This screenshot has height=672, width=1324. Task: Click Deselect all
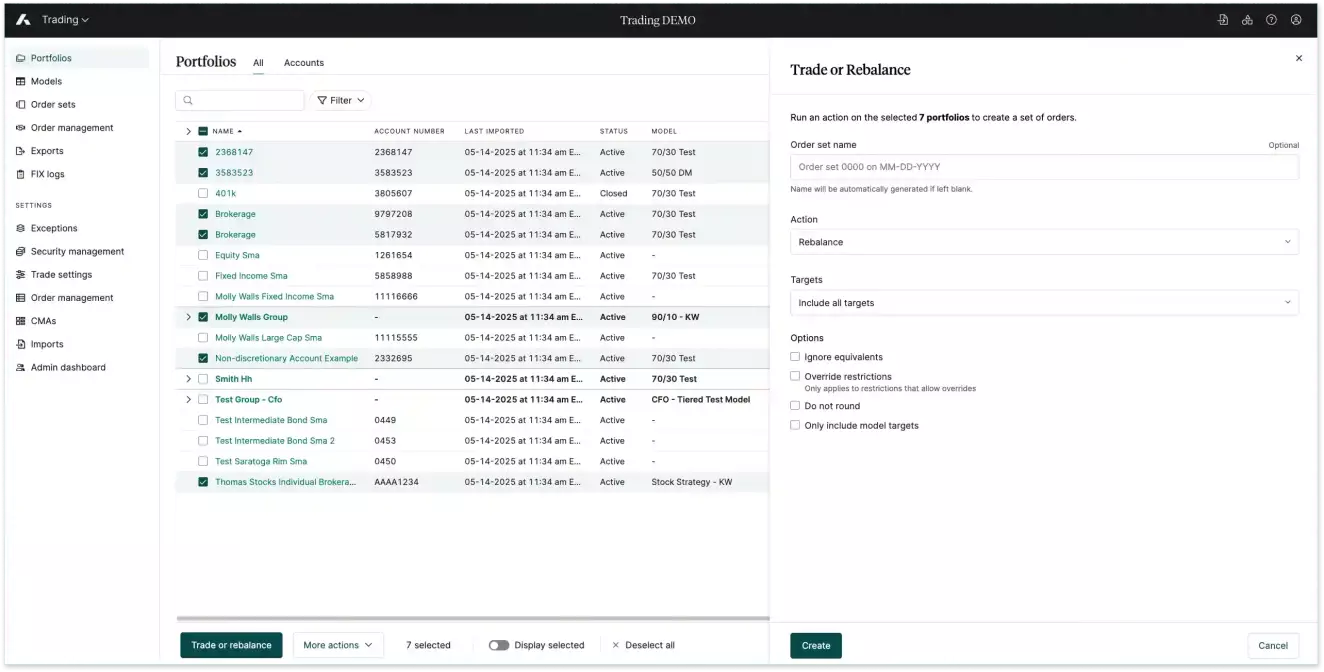click(643, 645)
